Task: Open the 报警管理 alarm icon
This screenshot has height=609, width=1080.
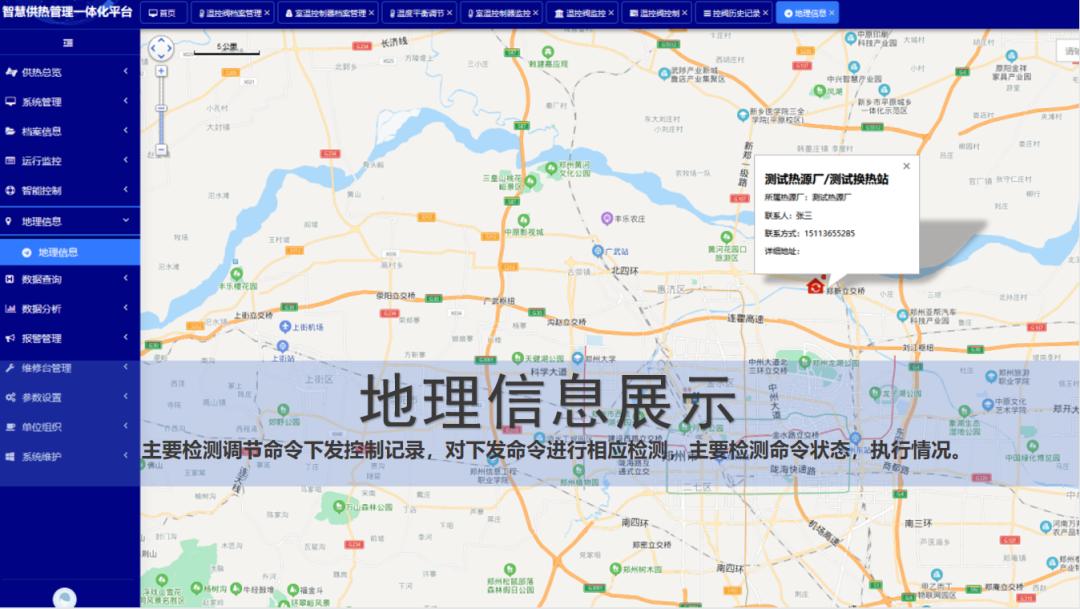Action: pos(12,338)
